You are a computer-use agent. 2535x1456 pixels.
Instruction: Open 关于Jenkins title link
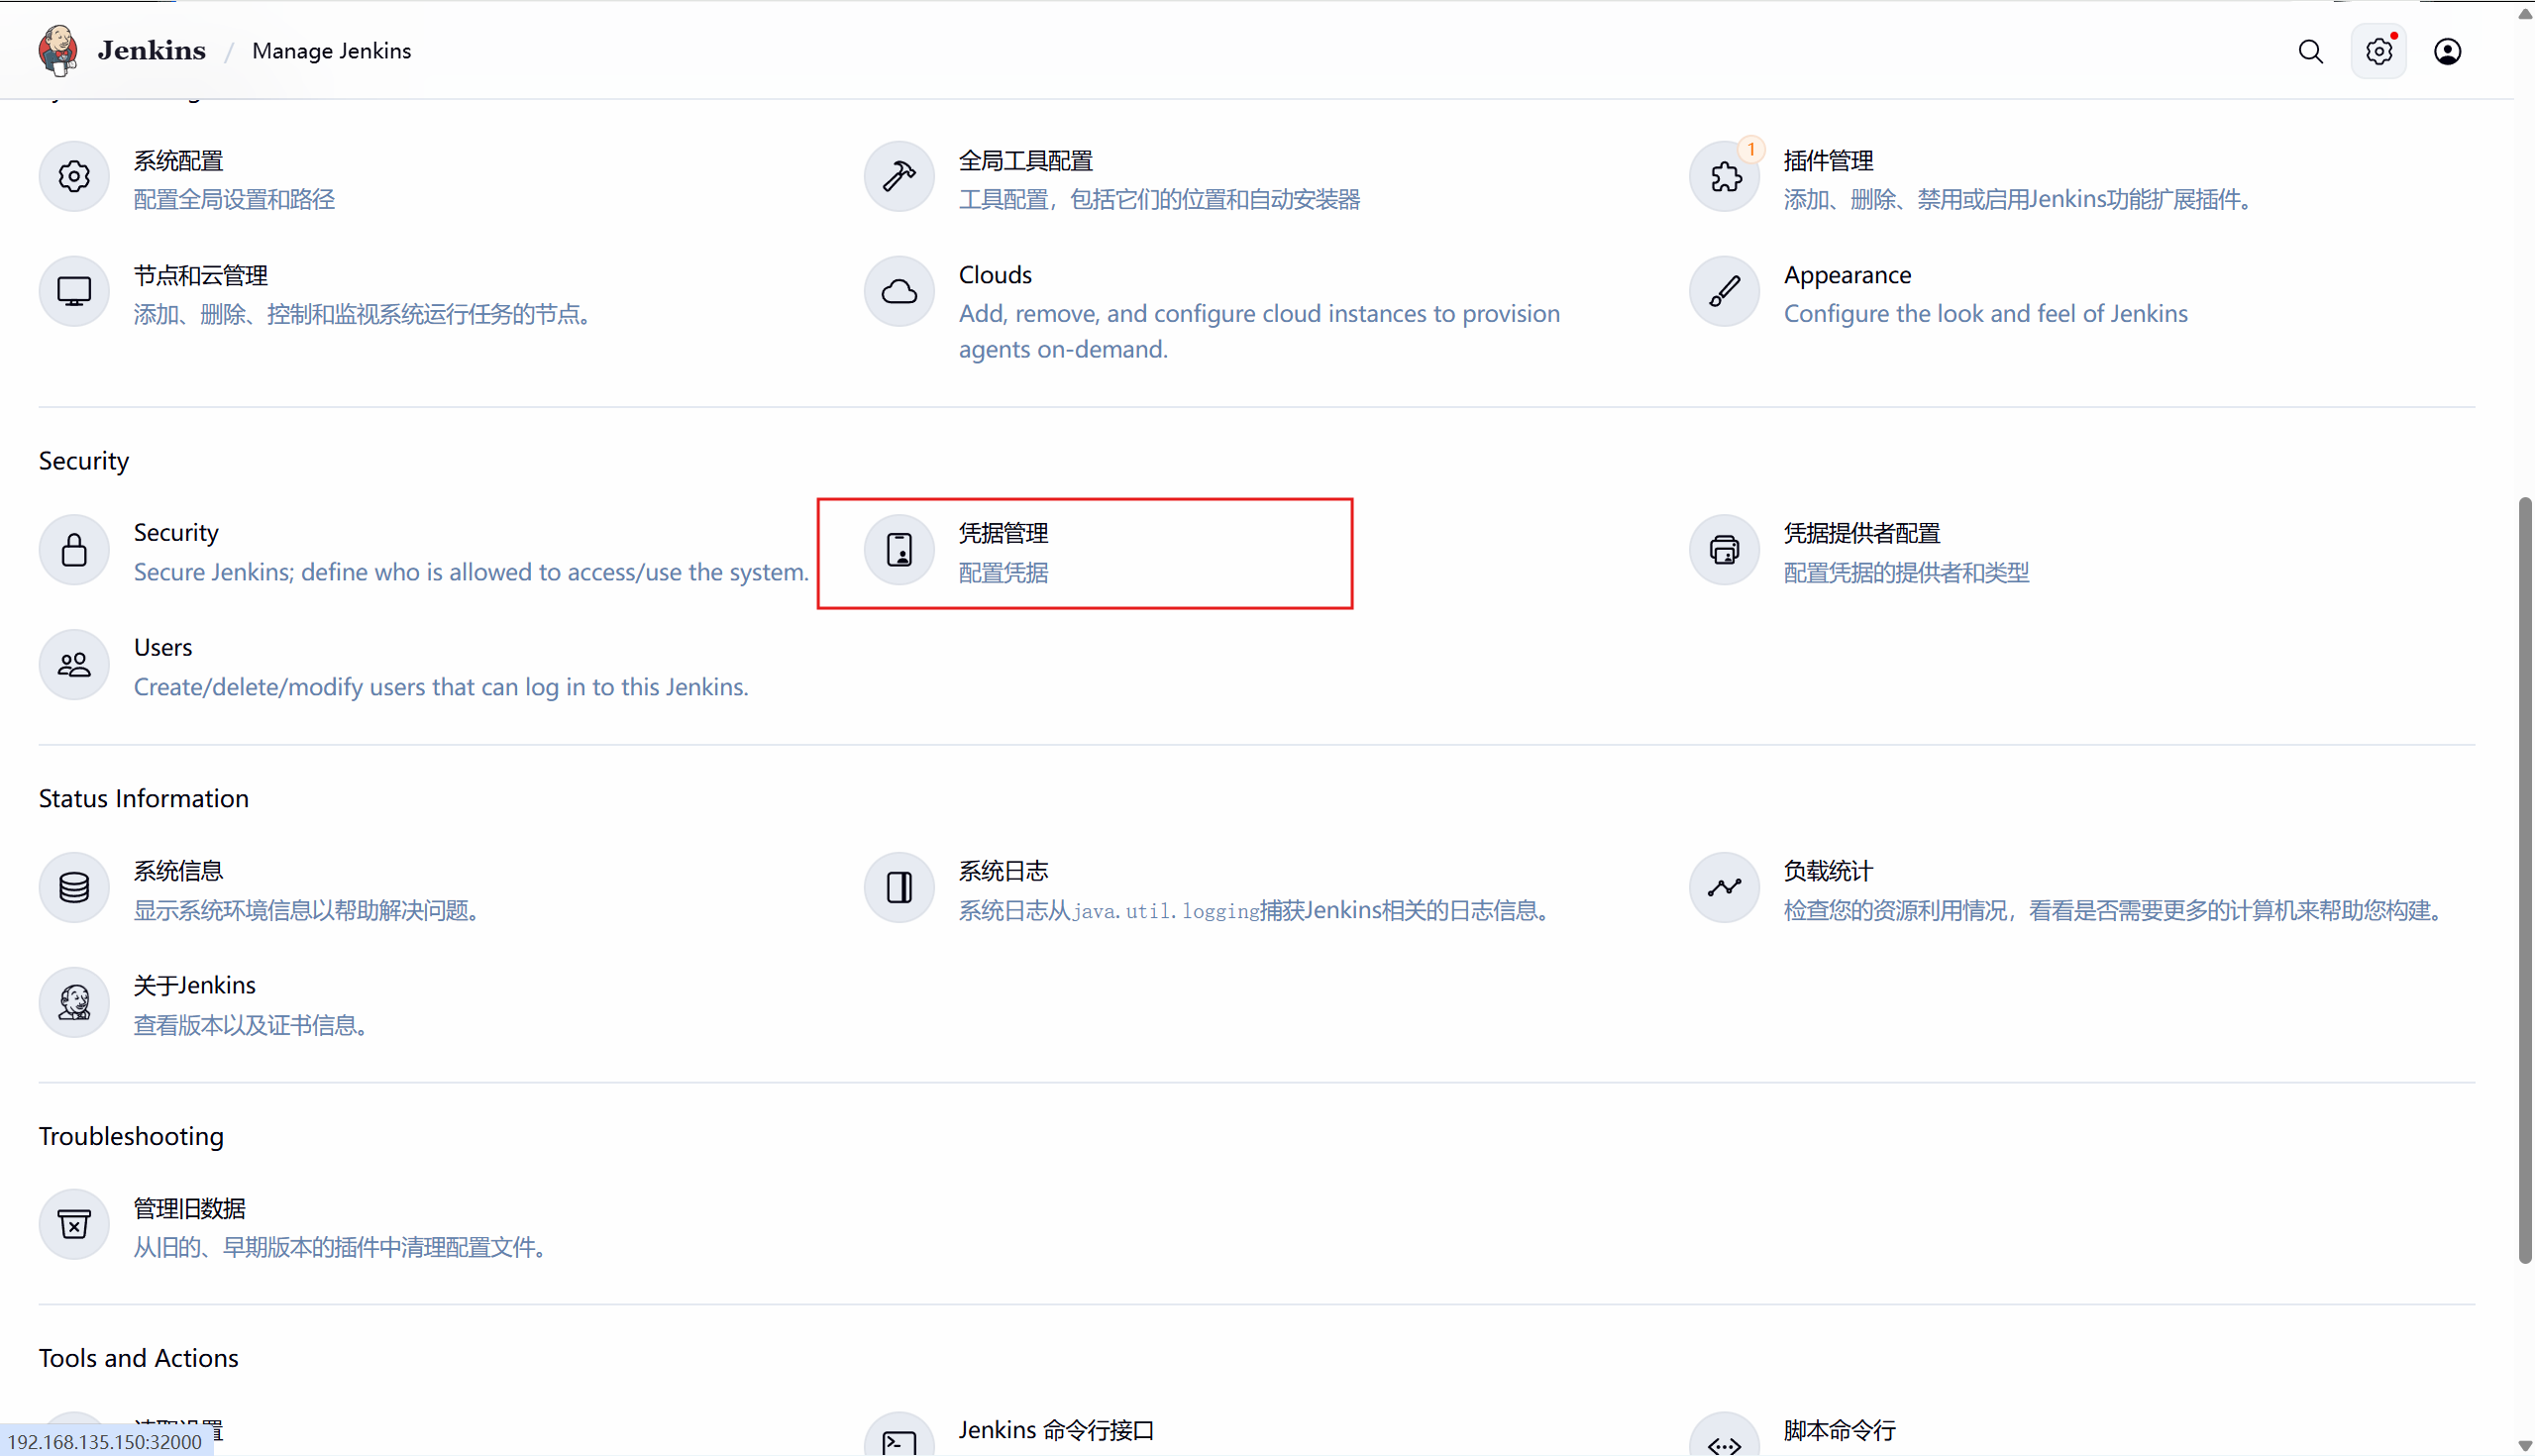pyautogui.click(x=195, y=986)
